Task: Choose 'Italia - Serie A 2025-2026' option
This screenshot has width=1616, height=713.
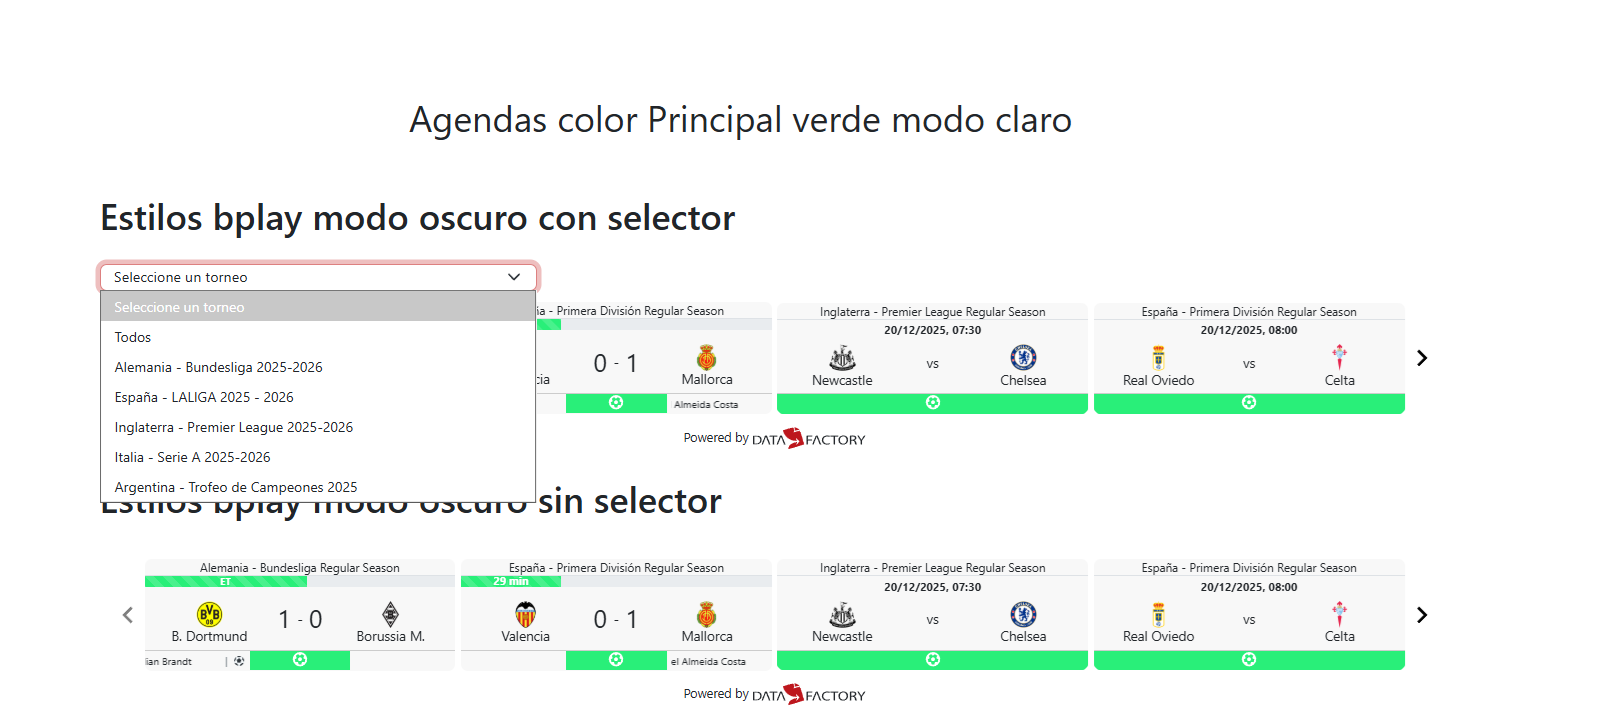Action: pos(193,457)
